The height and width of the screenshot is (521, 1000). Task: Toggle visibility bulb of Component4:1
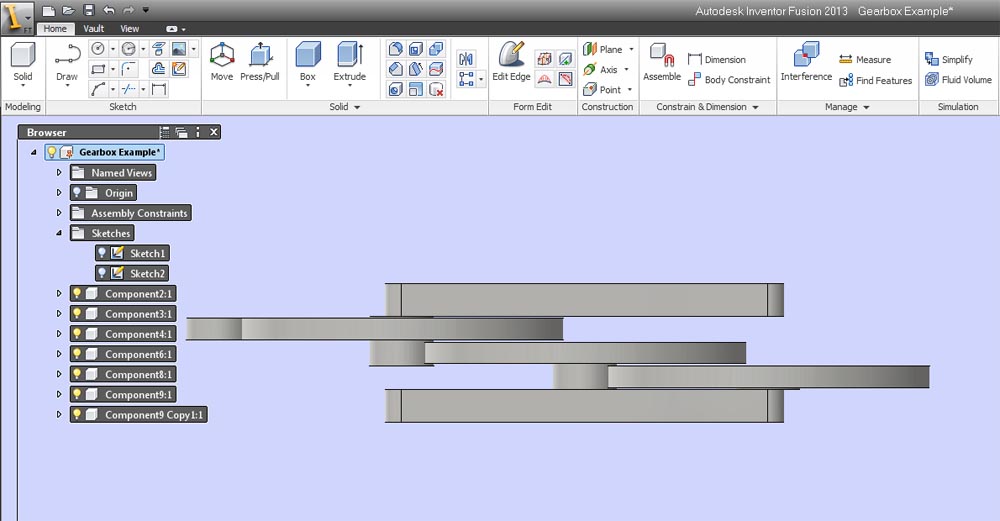pos(77,334)
